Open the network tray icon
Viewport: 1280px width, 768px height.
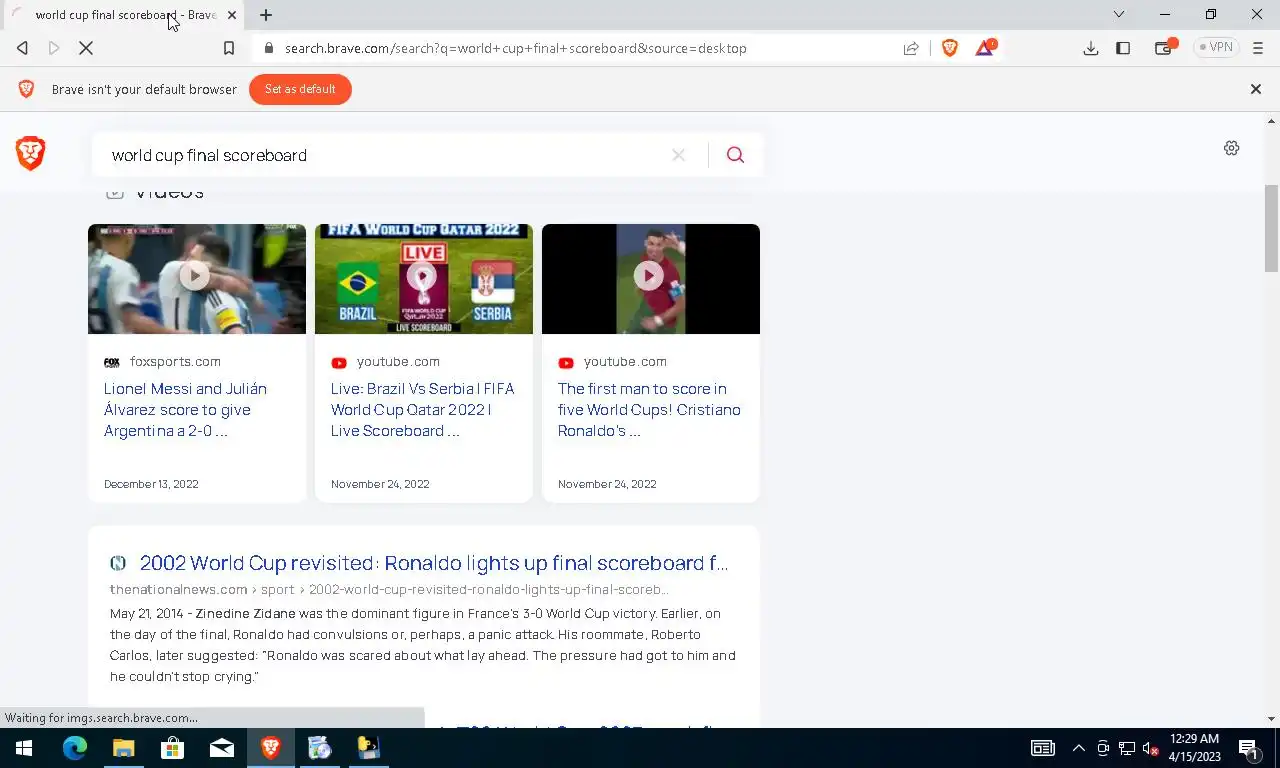click(1127, 748)
